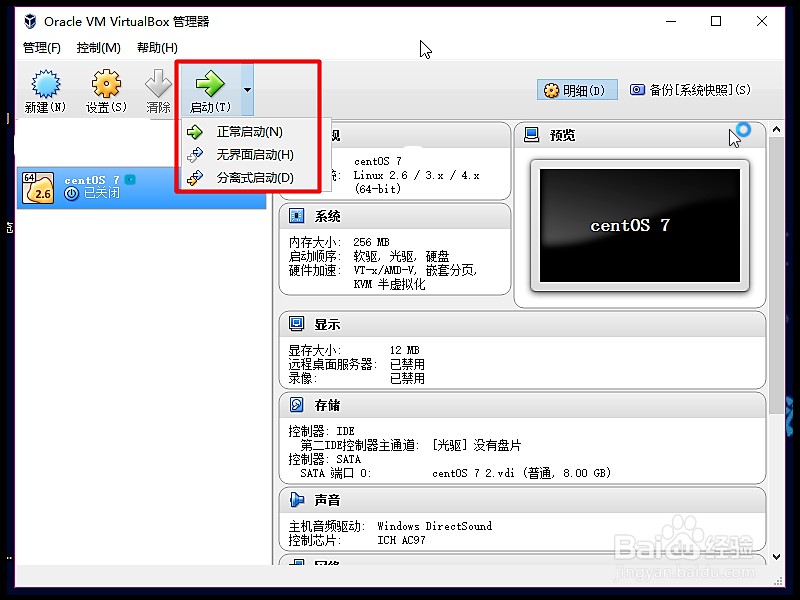Click the Discard (清除) down-arrow icon

pyautogui.click(x=158, y=83)
